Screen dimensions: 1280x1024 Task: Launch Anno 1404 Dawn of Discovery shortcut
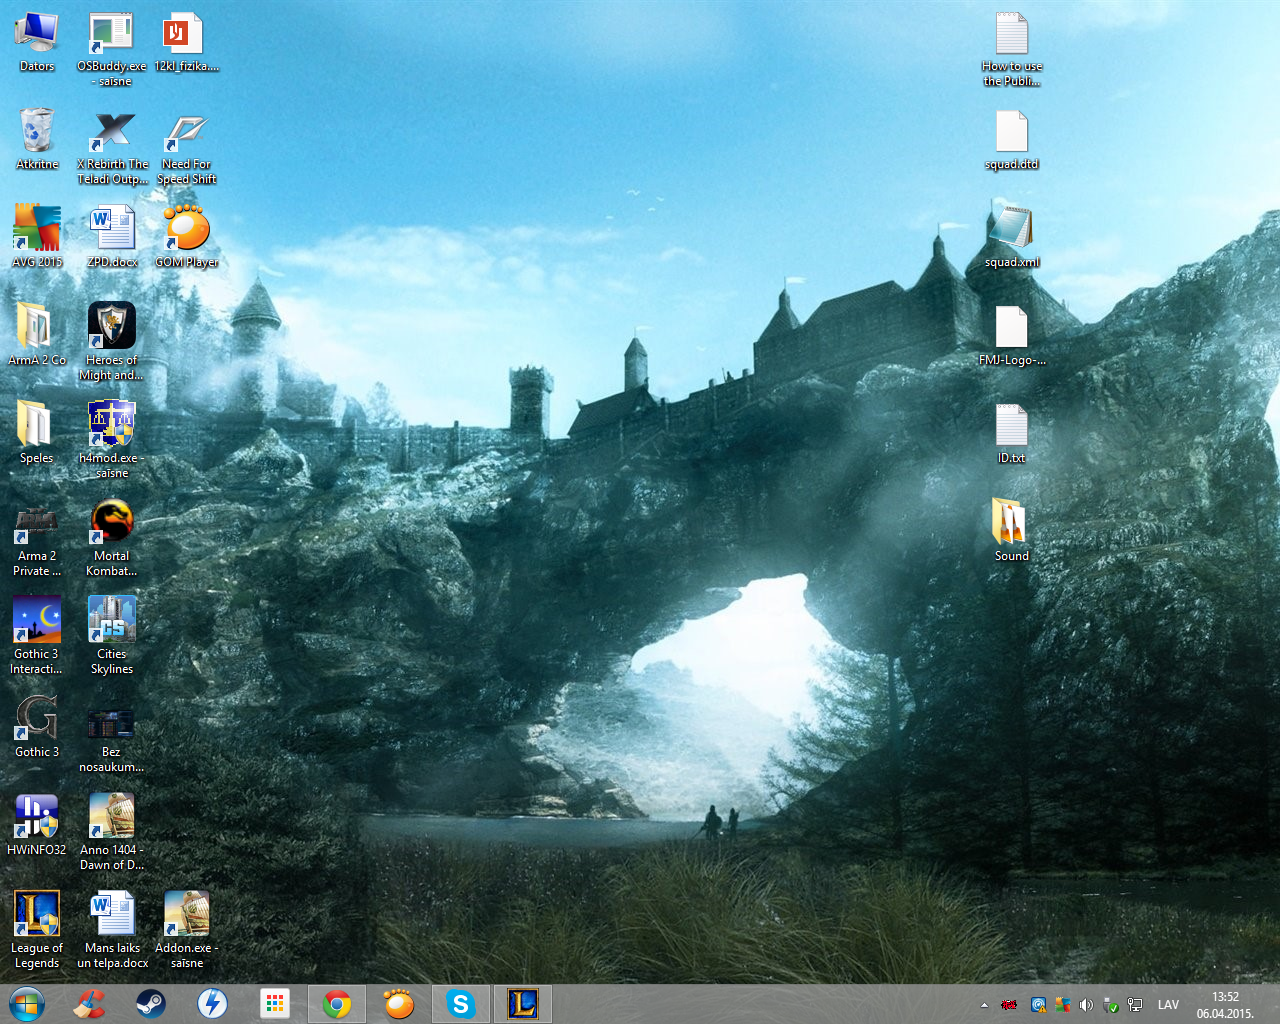pyautogui.click(x=112, y=833)
